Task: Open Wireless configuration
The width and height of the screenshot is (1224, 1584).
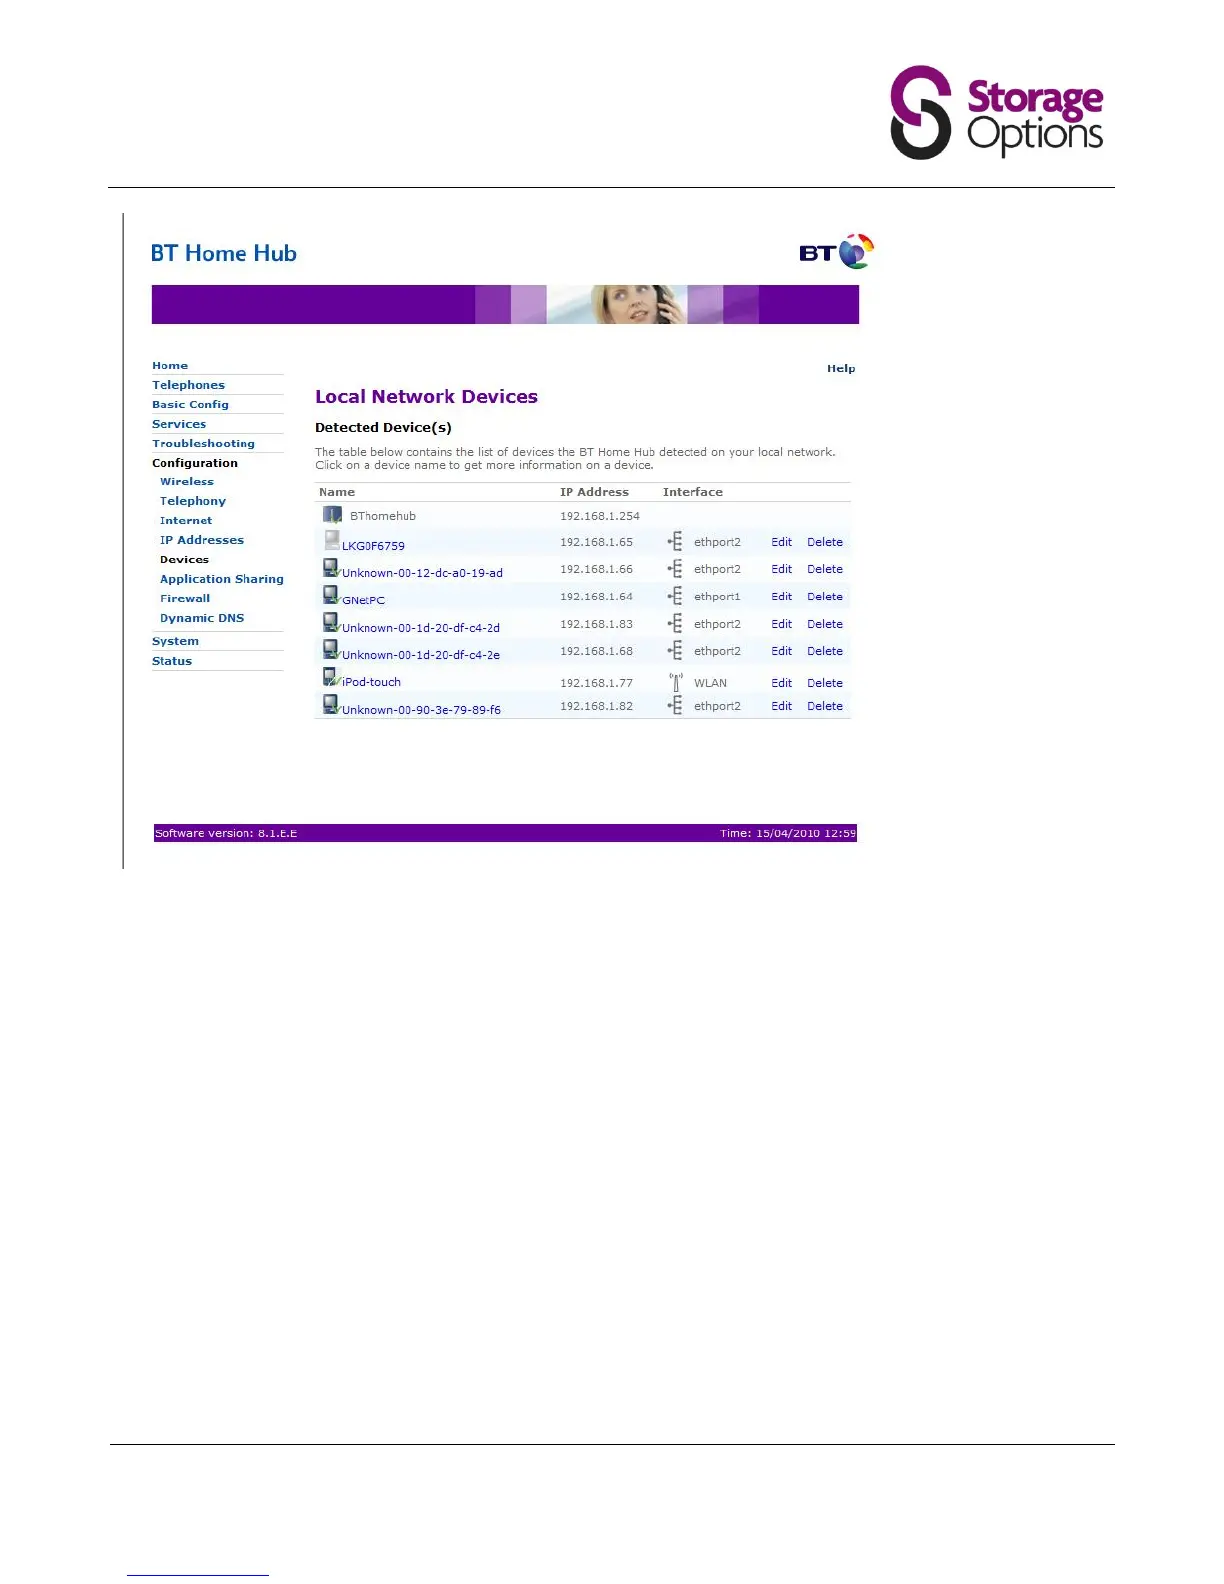Action: [x=187, y=482]
